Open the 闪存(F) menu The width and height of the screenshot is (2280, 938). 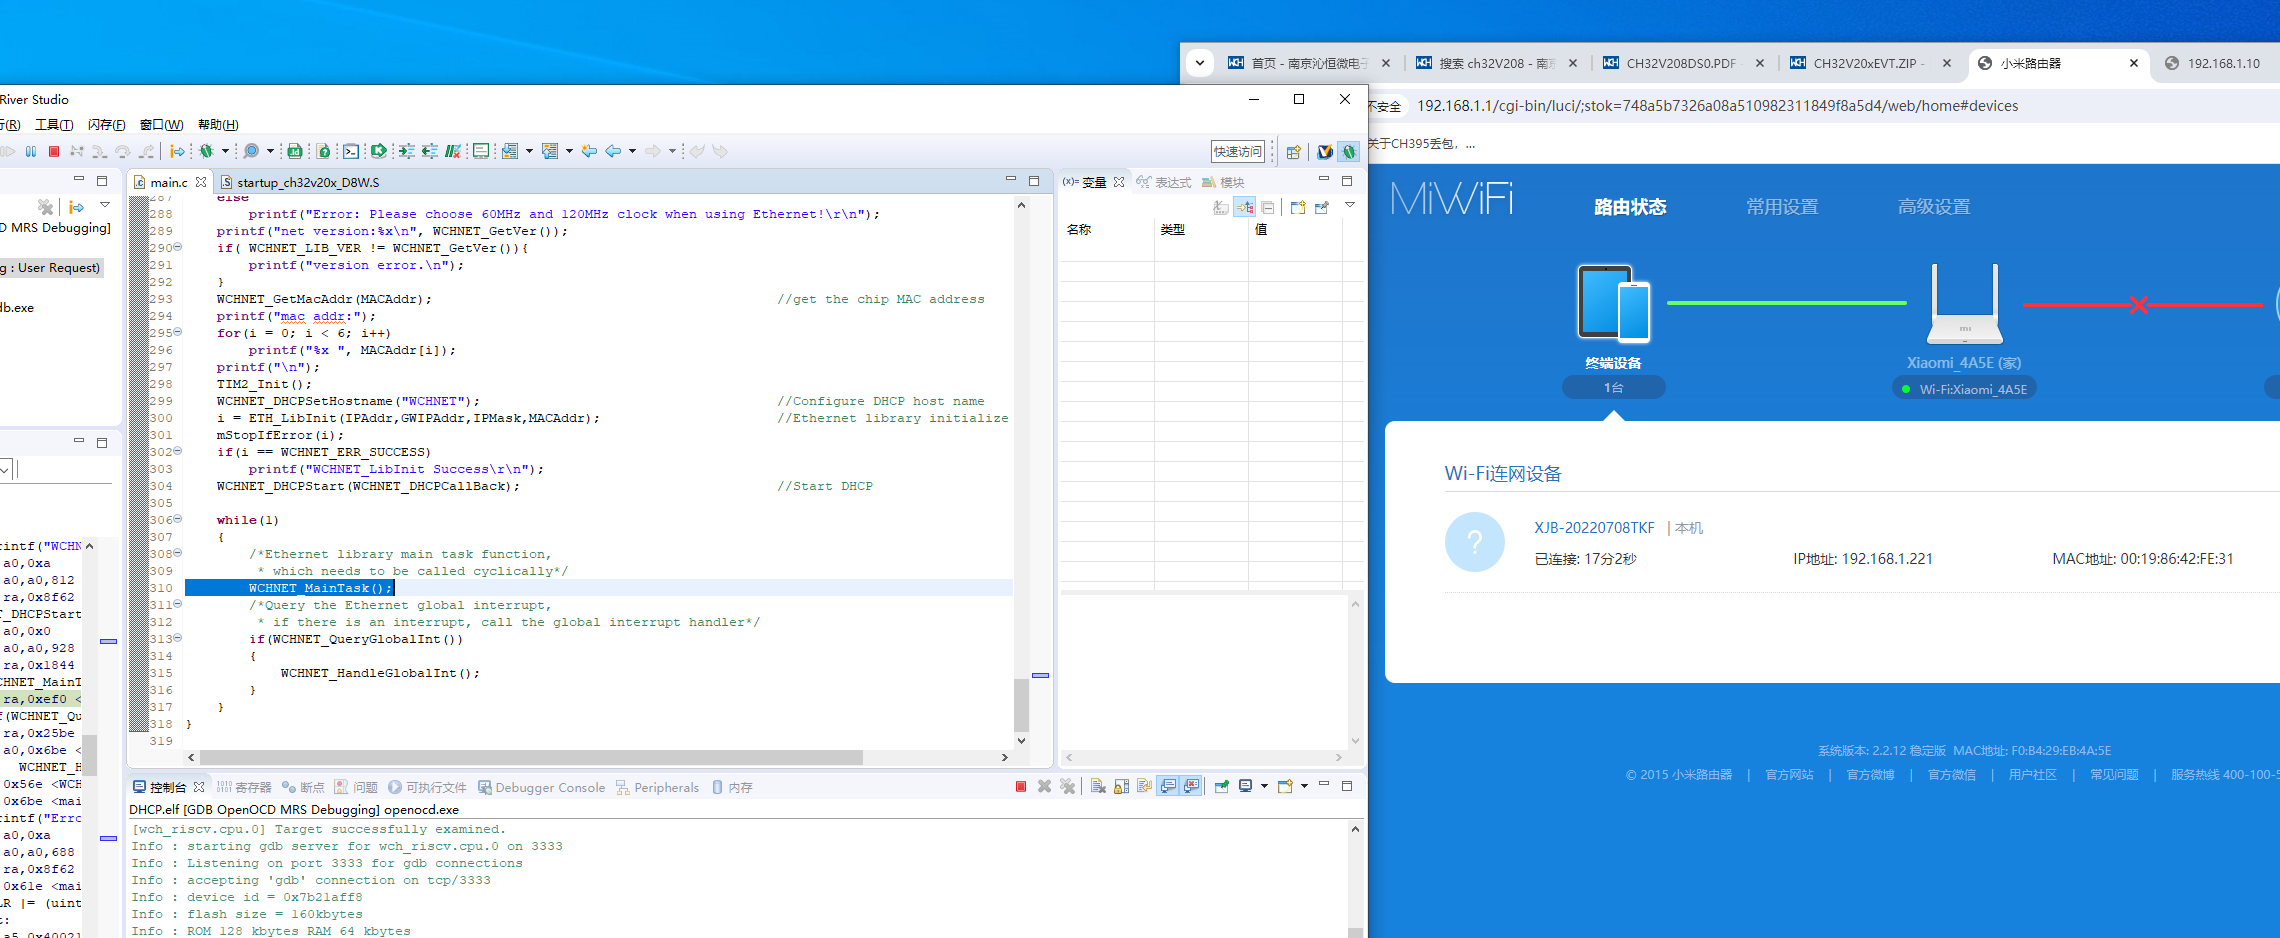(x=107, y=125)
